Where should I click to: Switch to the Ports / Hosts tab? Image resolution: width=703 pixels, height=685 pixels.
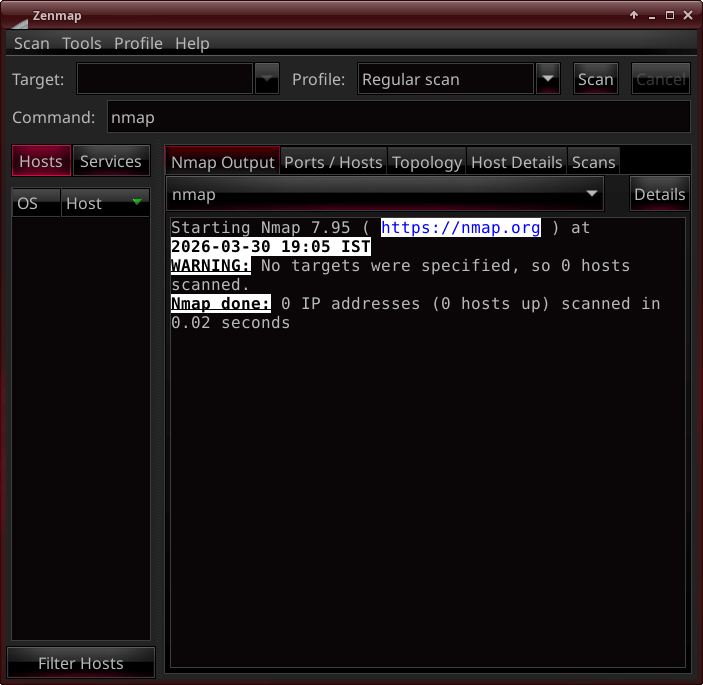(333, 162)
